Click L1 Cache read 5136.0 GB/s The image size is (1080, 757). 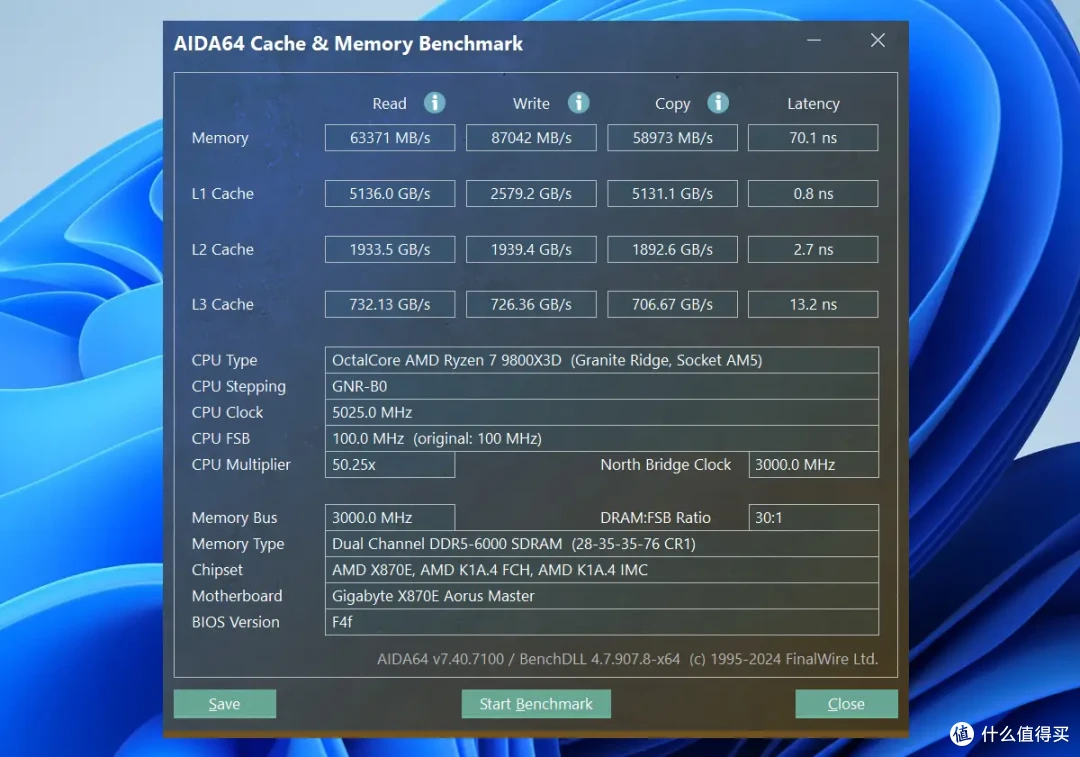[390, 194]
